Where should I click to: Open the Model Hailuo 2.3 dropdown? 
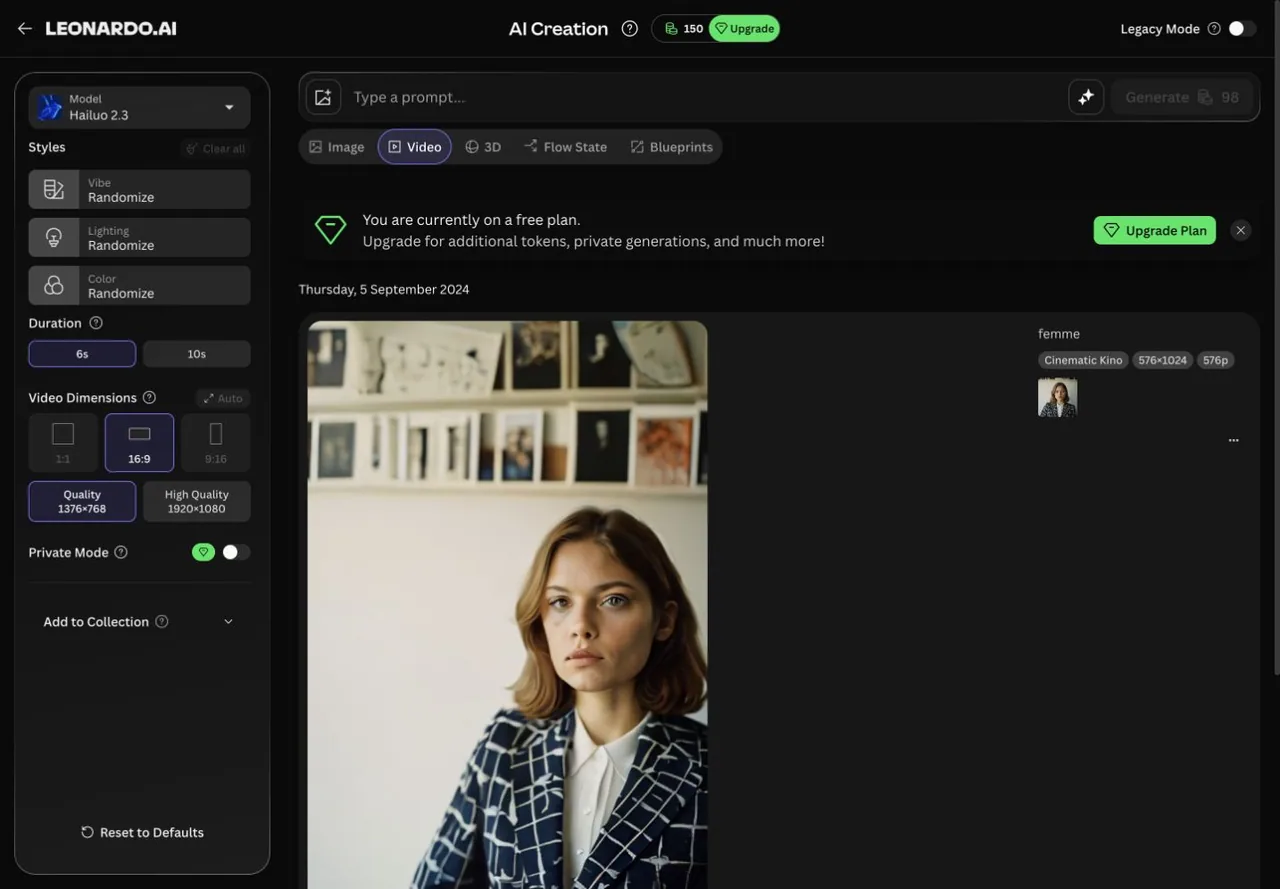point(139,107)
